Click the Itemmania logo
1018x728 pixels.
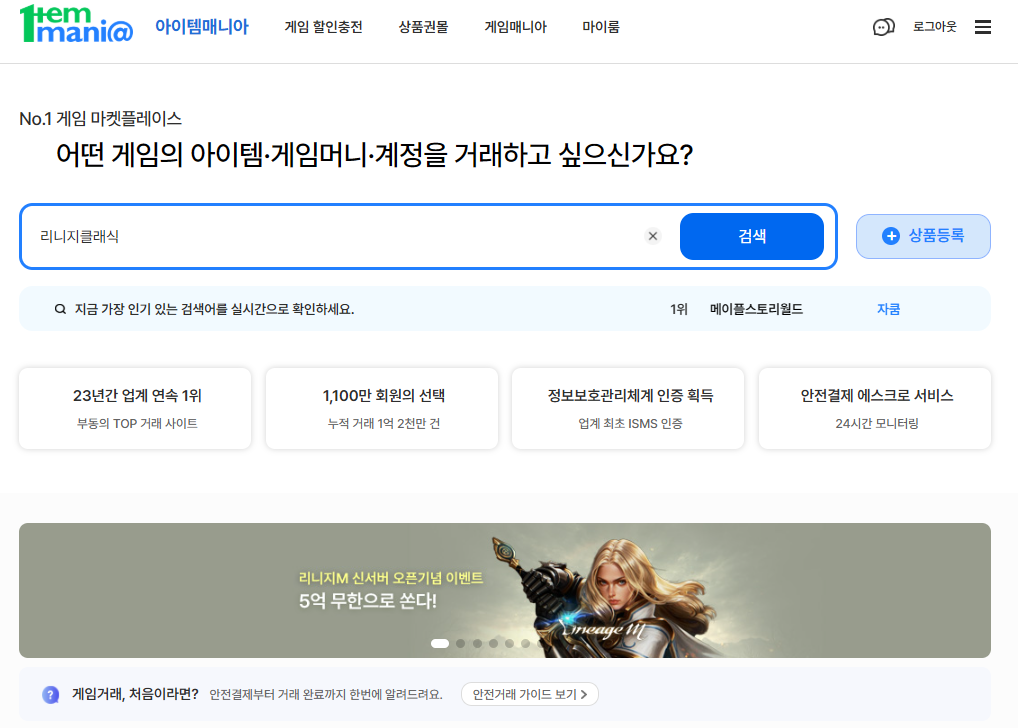click(77, 25)
